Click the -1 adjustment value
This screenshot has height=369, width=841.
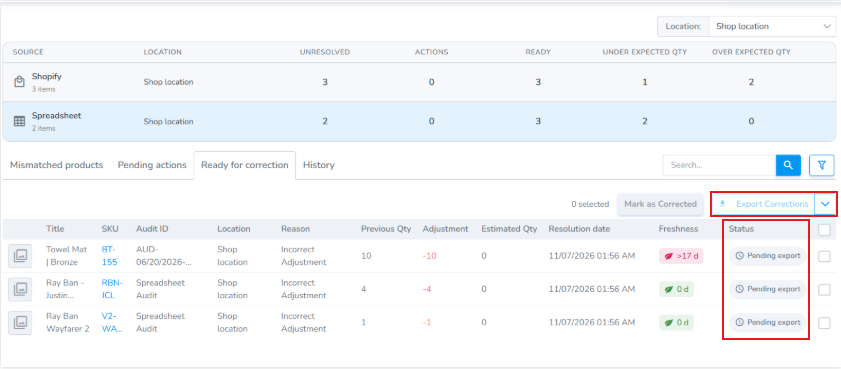pyautogui.click(x=427, y=323)
